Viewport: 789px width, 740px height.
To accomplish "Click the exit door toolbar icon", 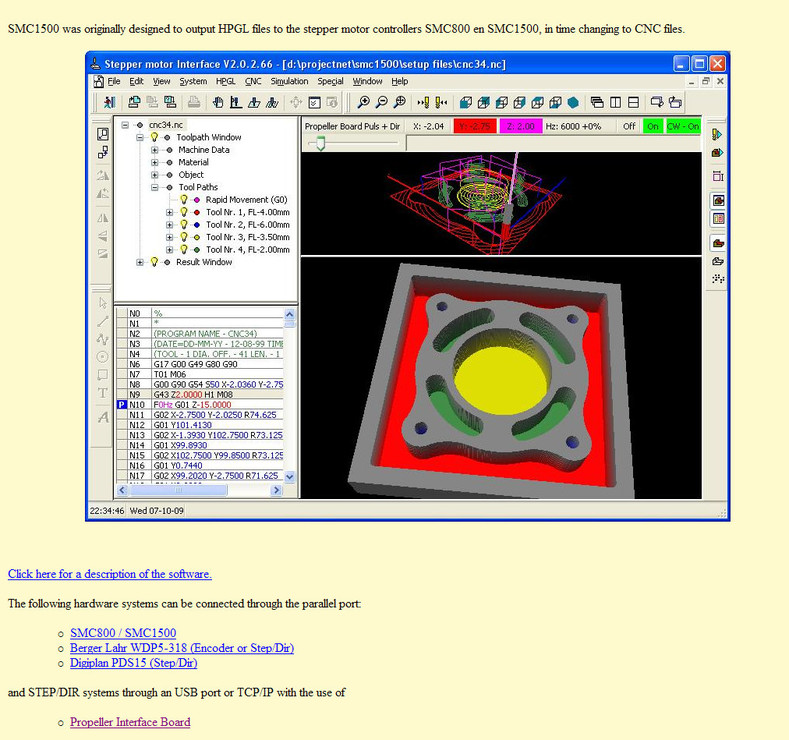I will click(109, 103).
